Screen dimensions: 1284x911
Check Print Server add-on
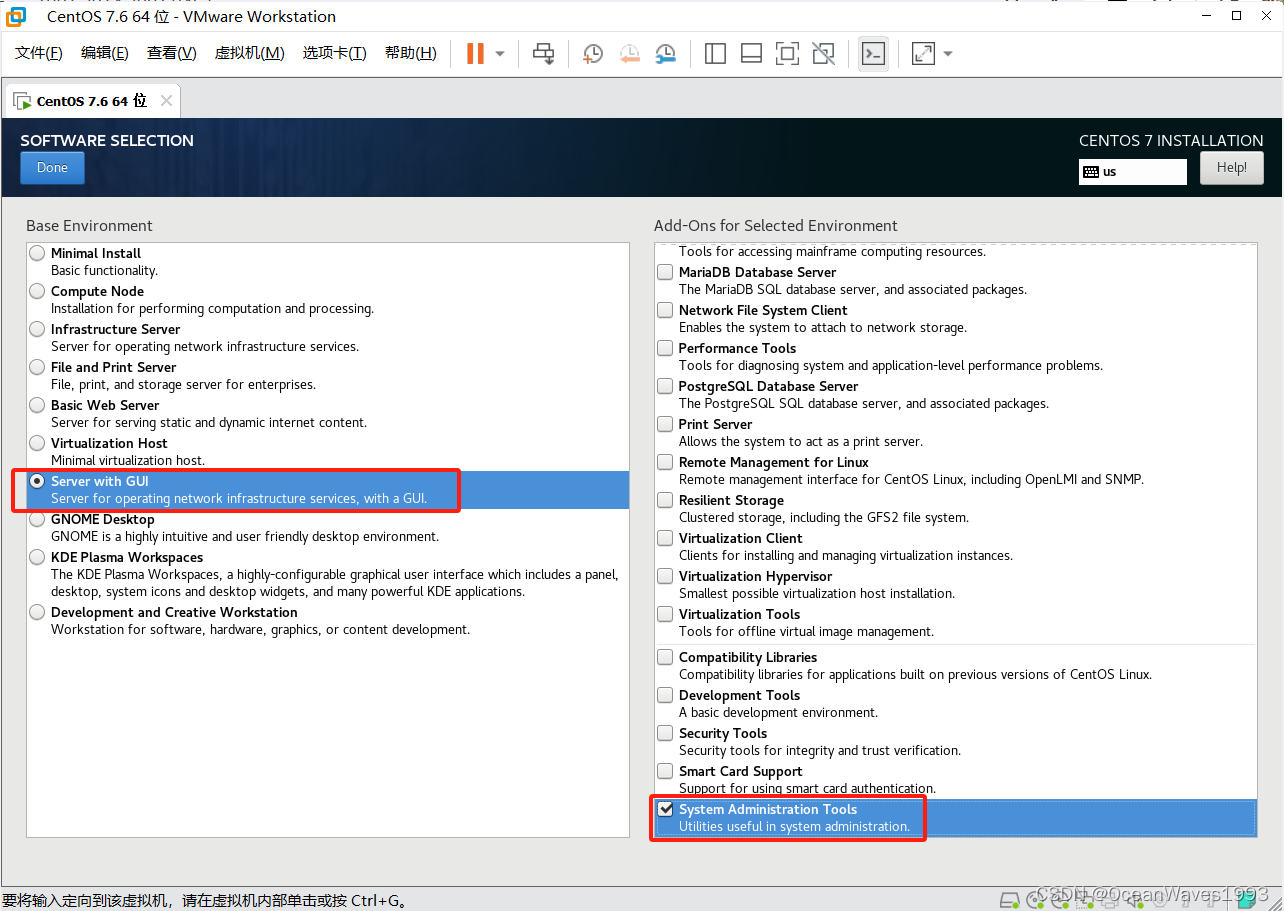coord(665,424)
